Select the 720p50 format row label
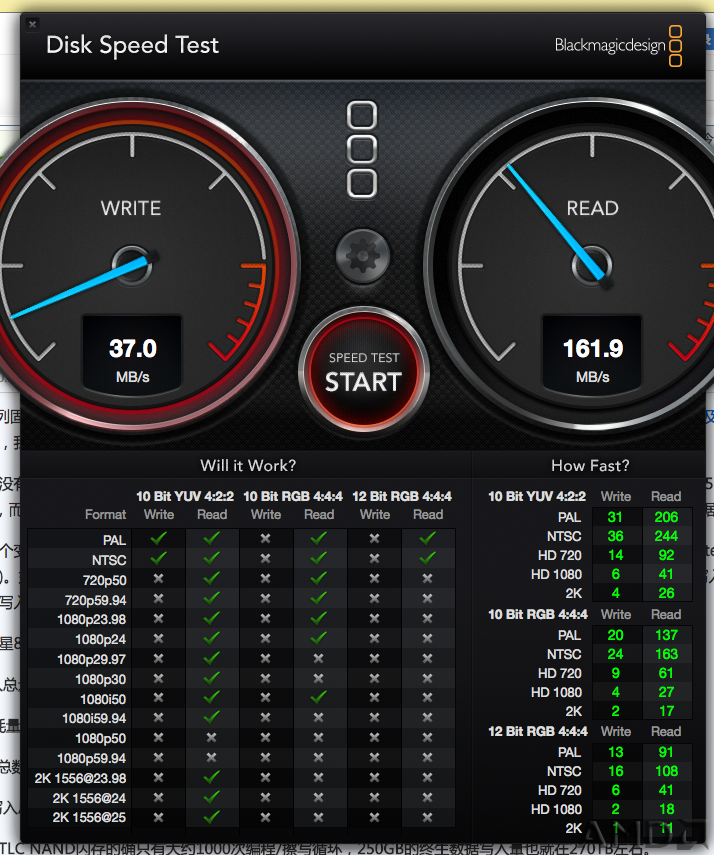This screenshot has width=714, height=855. (104, 580)
